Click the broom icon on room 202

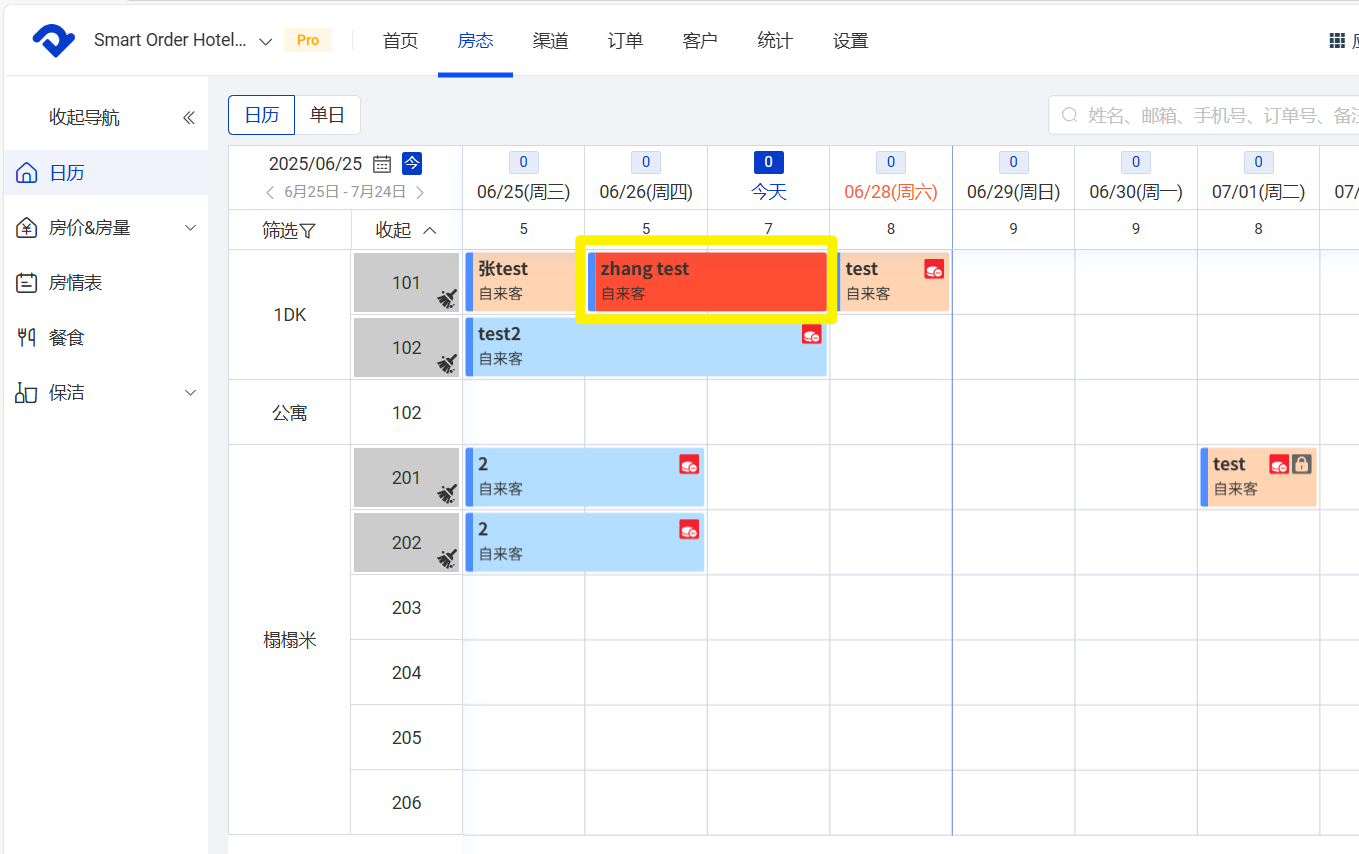(x=447, y=558)
